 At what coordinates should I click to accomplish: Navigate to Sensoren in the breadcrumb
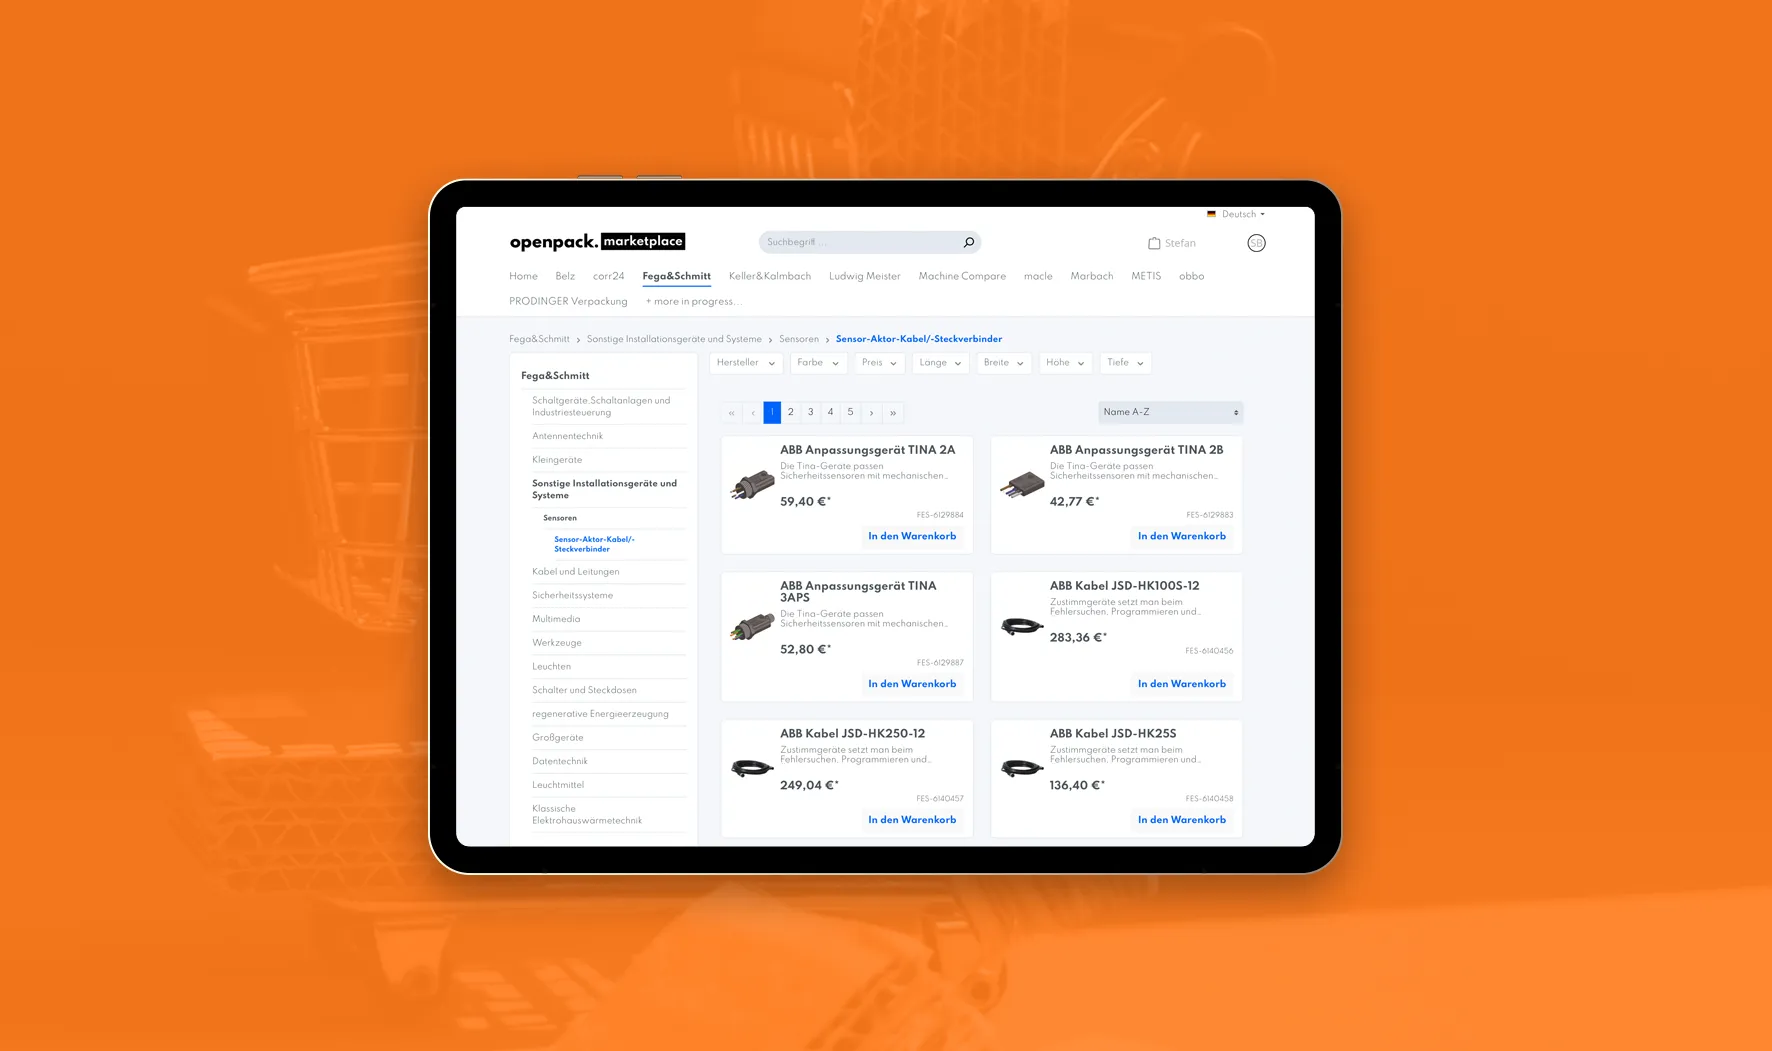point(798,339)
